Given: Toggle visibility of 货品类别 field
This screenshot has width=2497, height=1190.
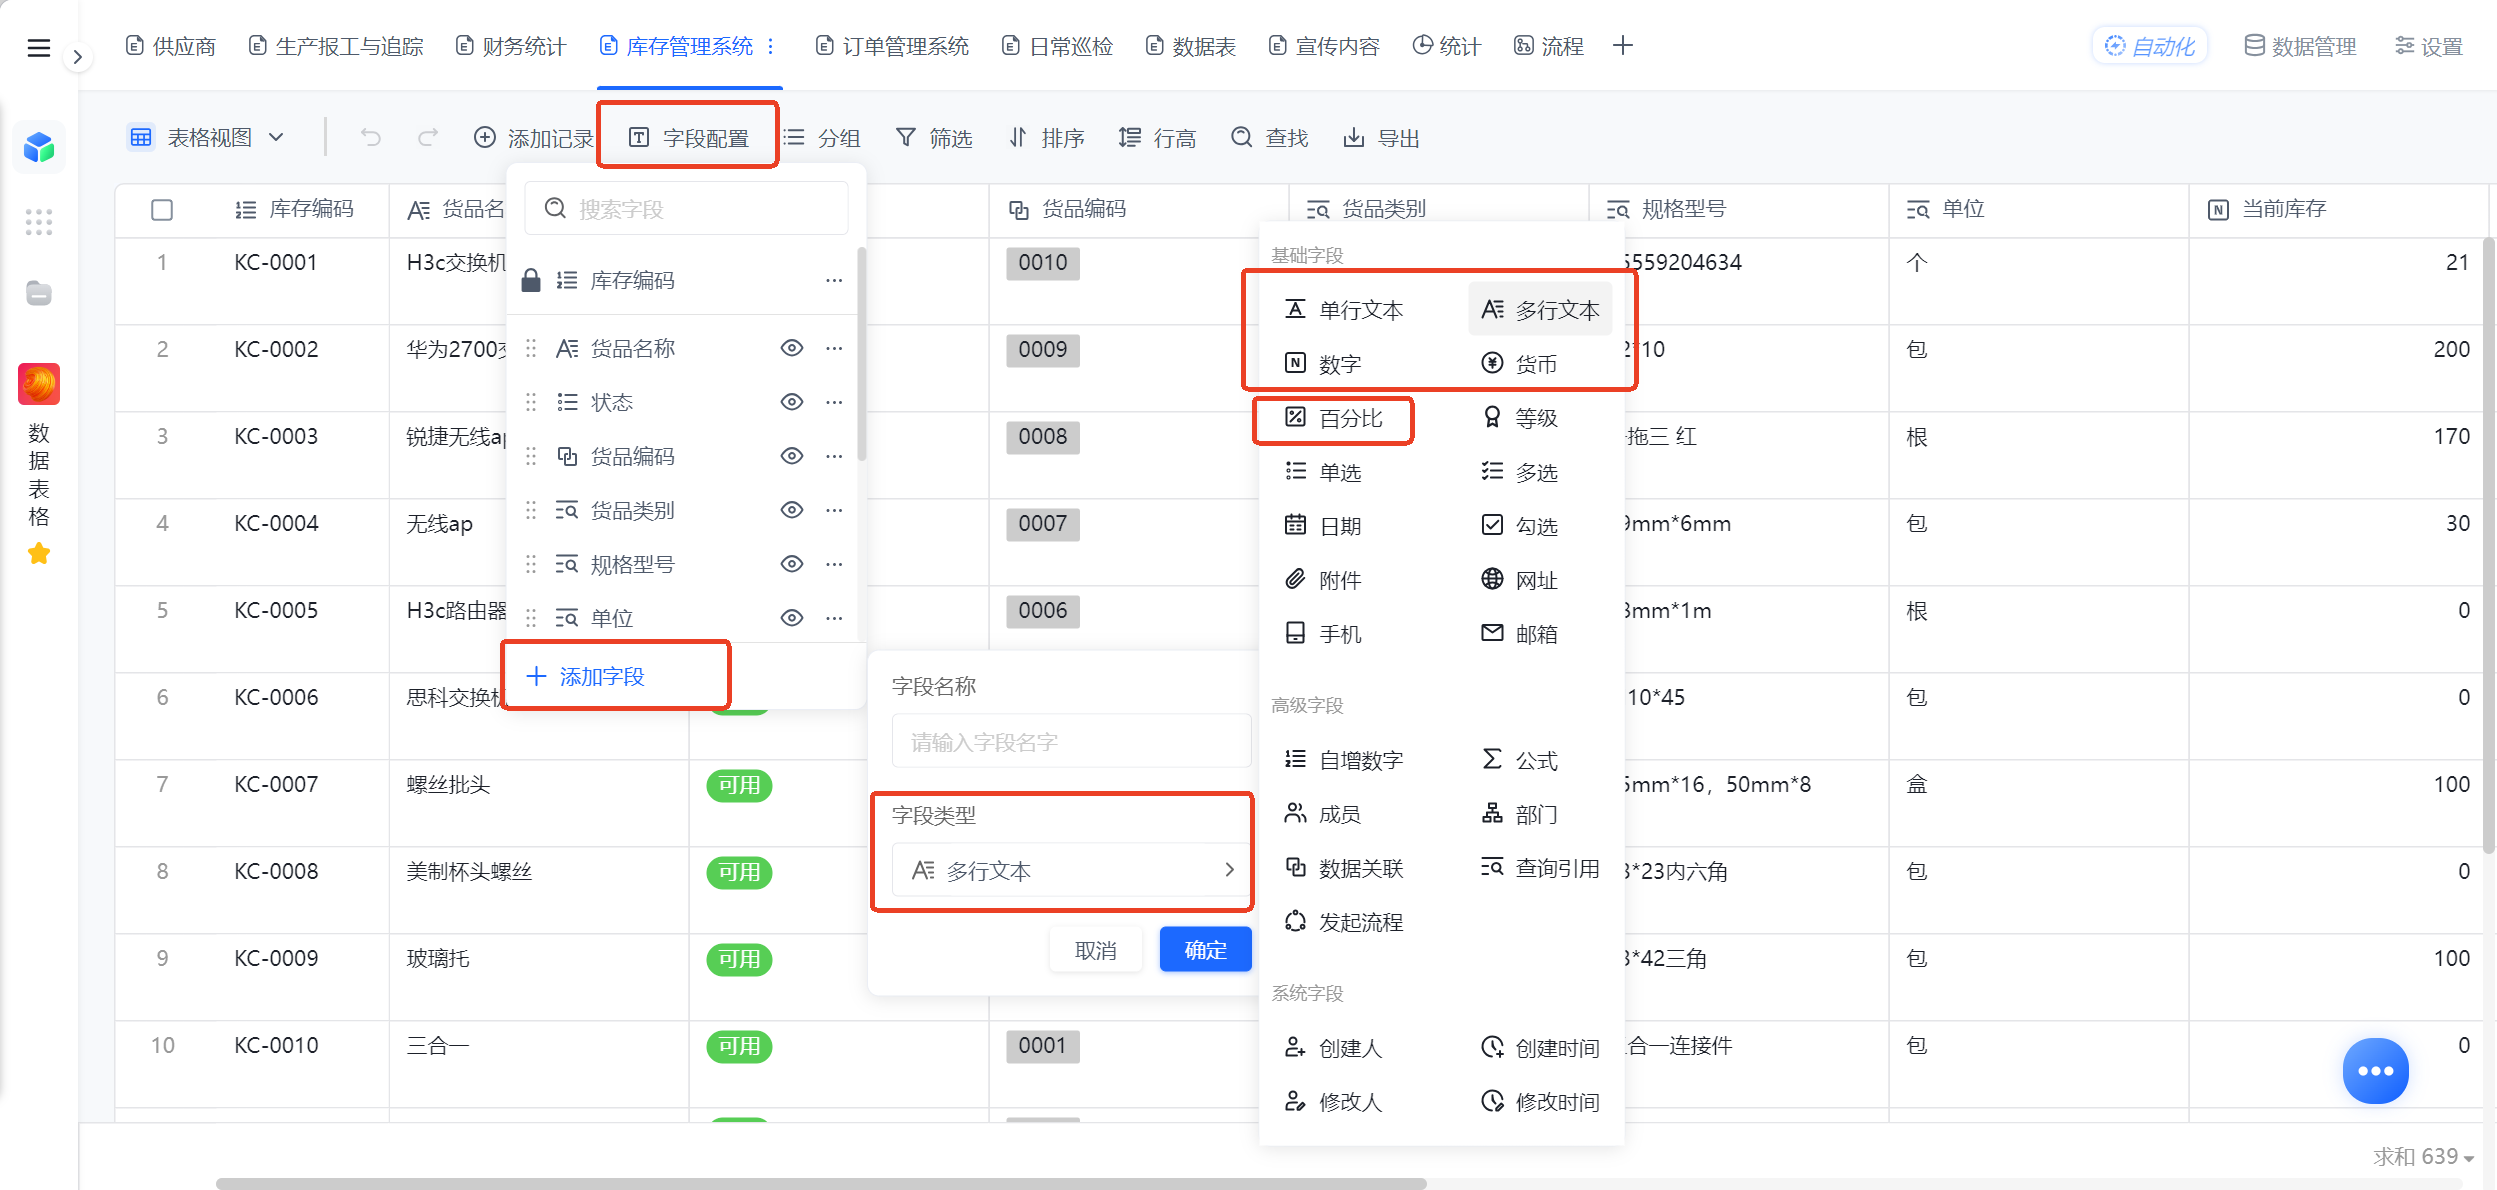Looking at the screenshot, I should (x=792, y=510).
